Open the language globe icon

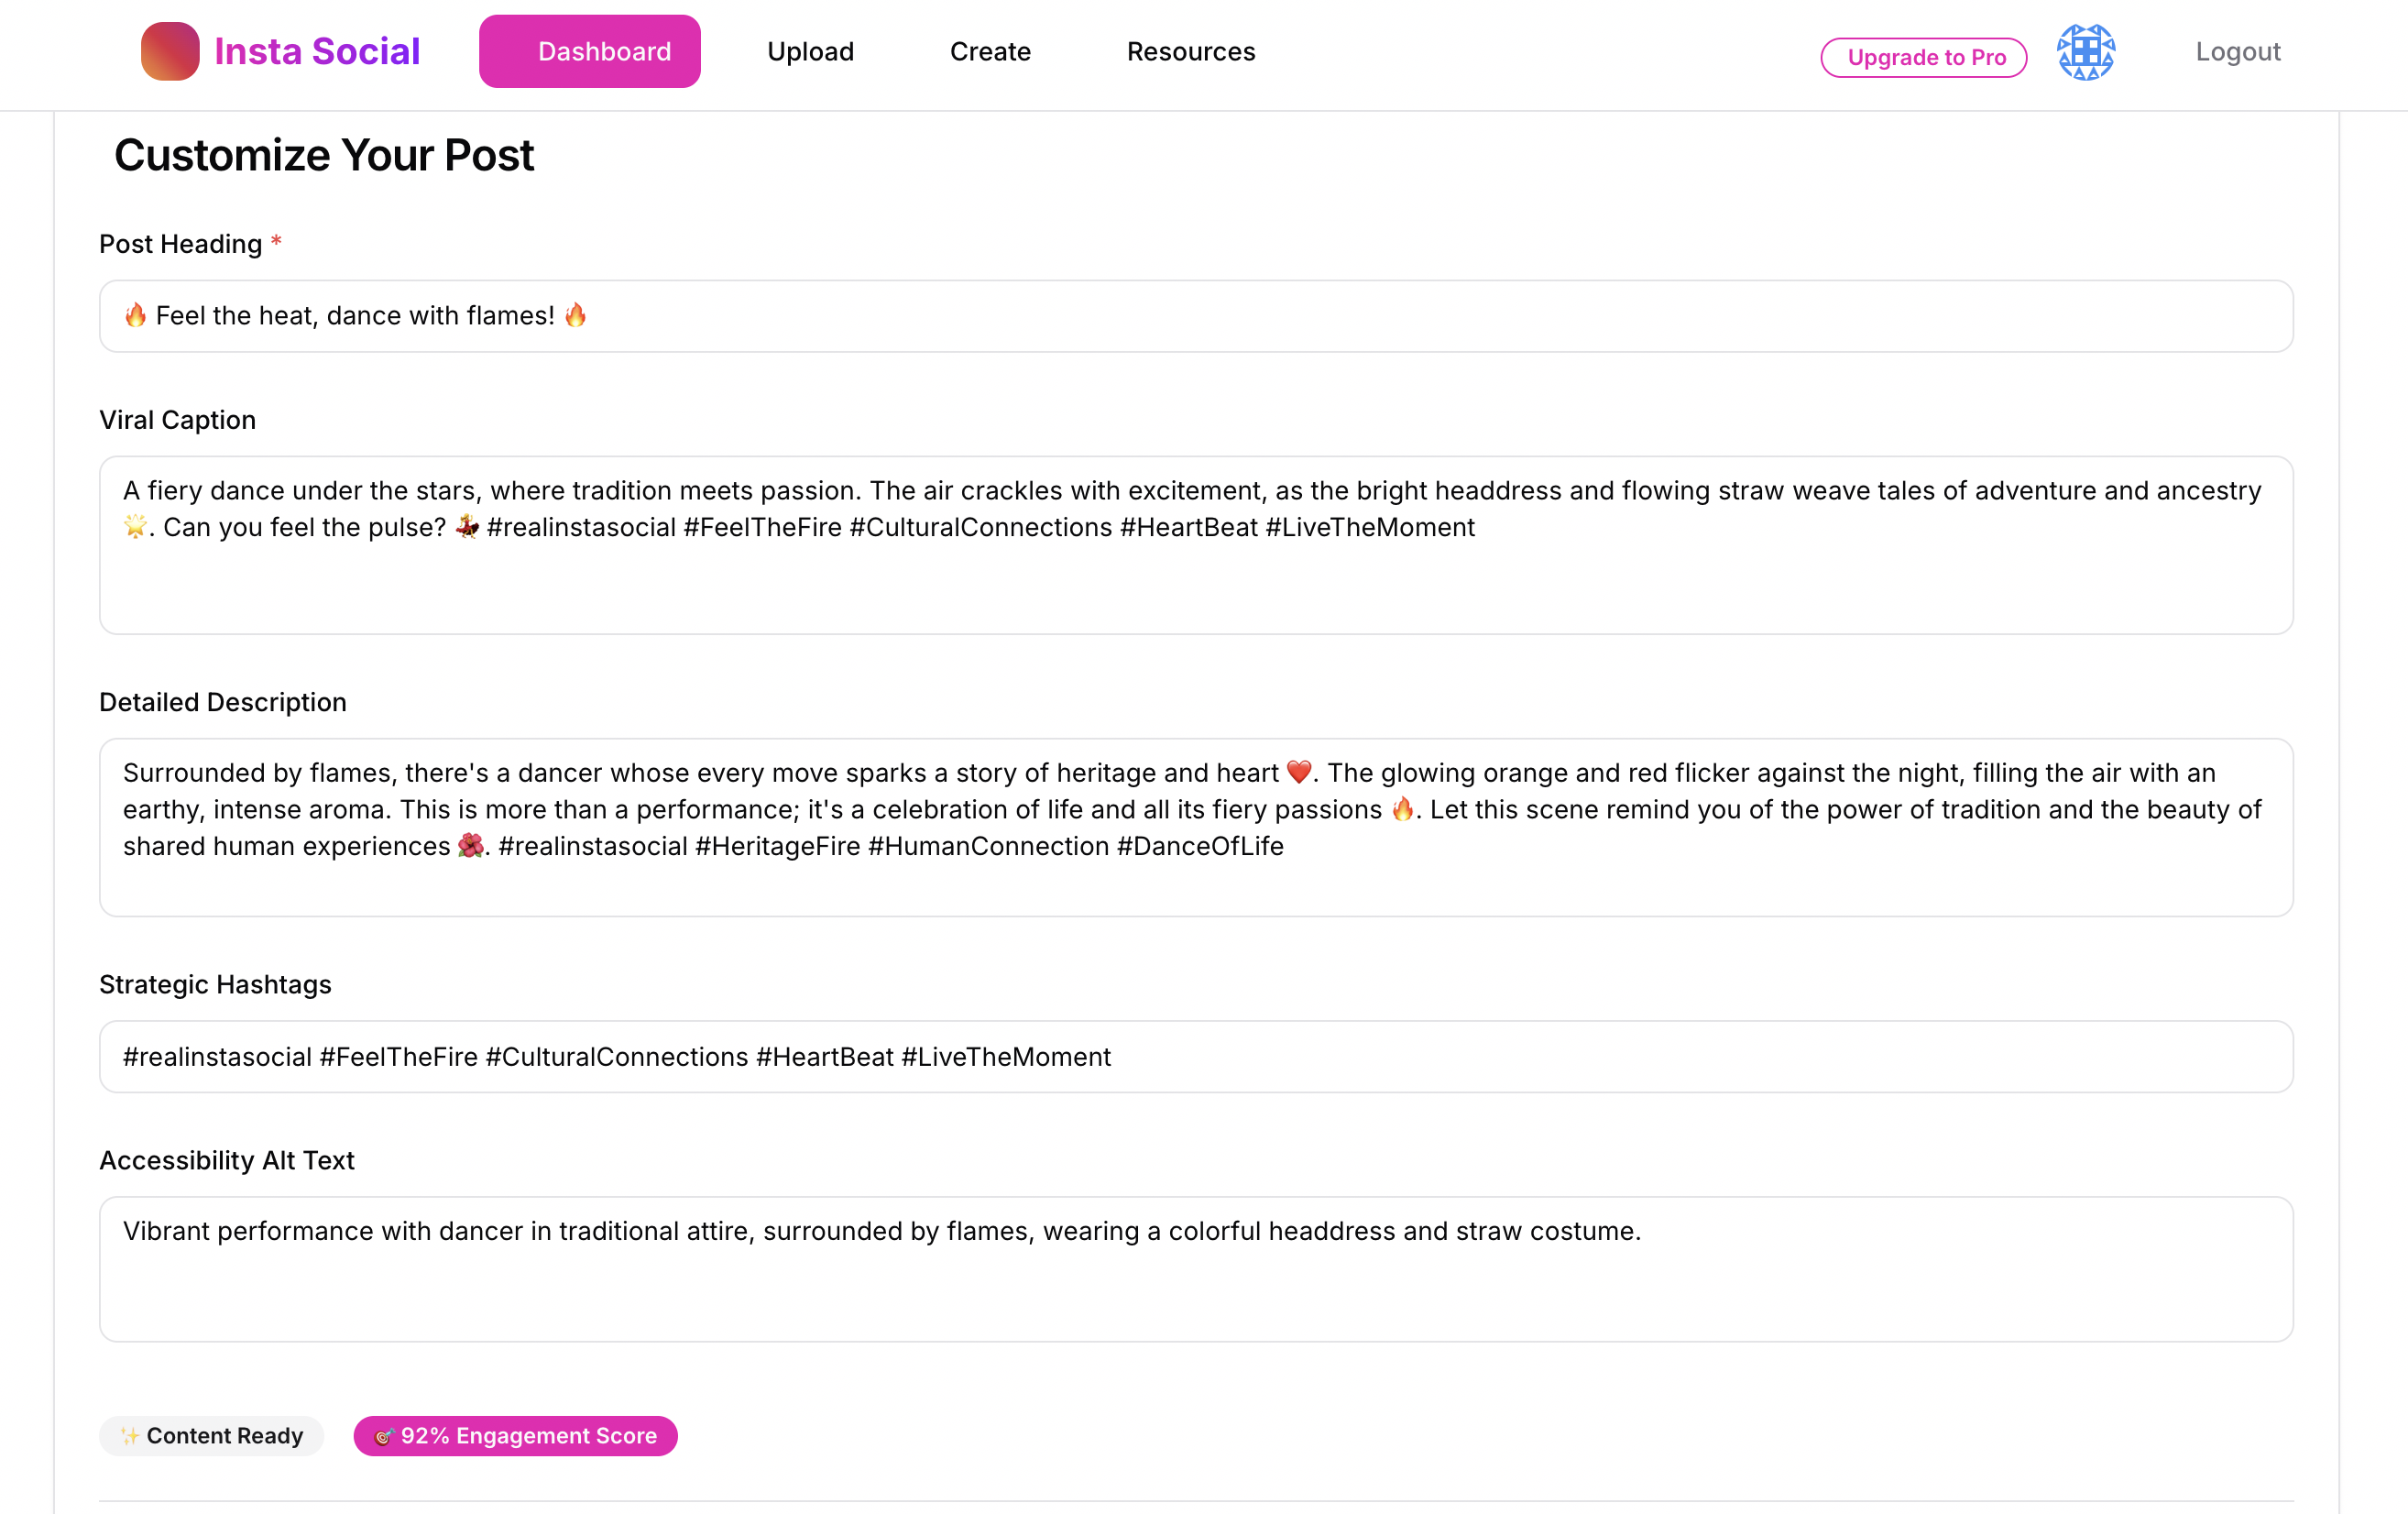2086,52
